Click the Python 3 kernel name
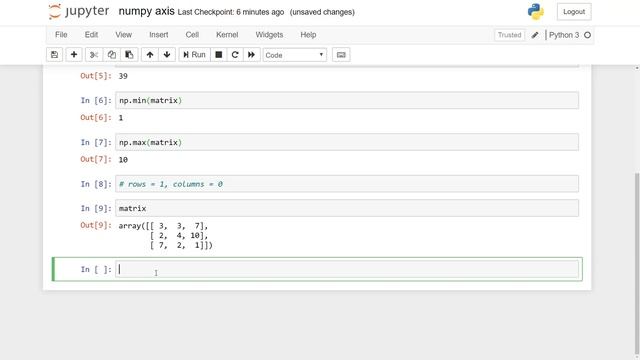 coord(564,35)
